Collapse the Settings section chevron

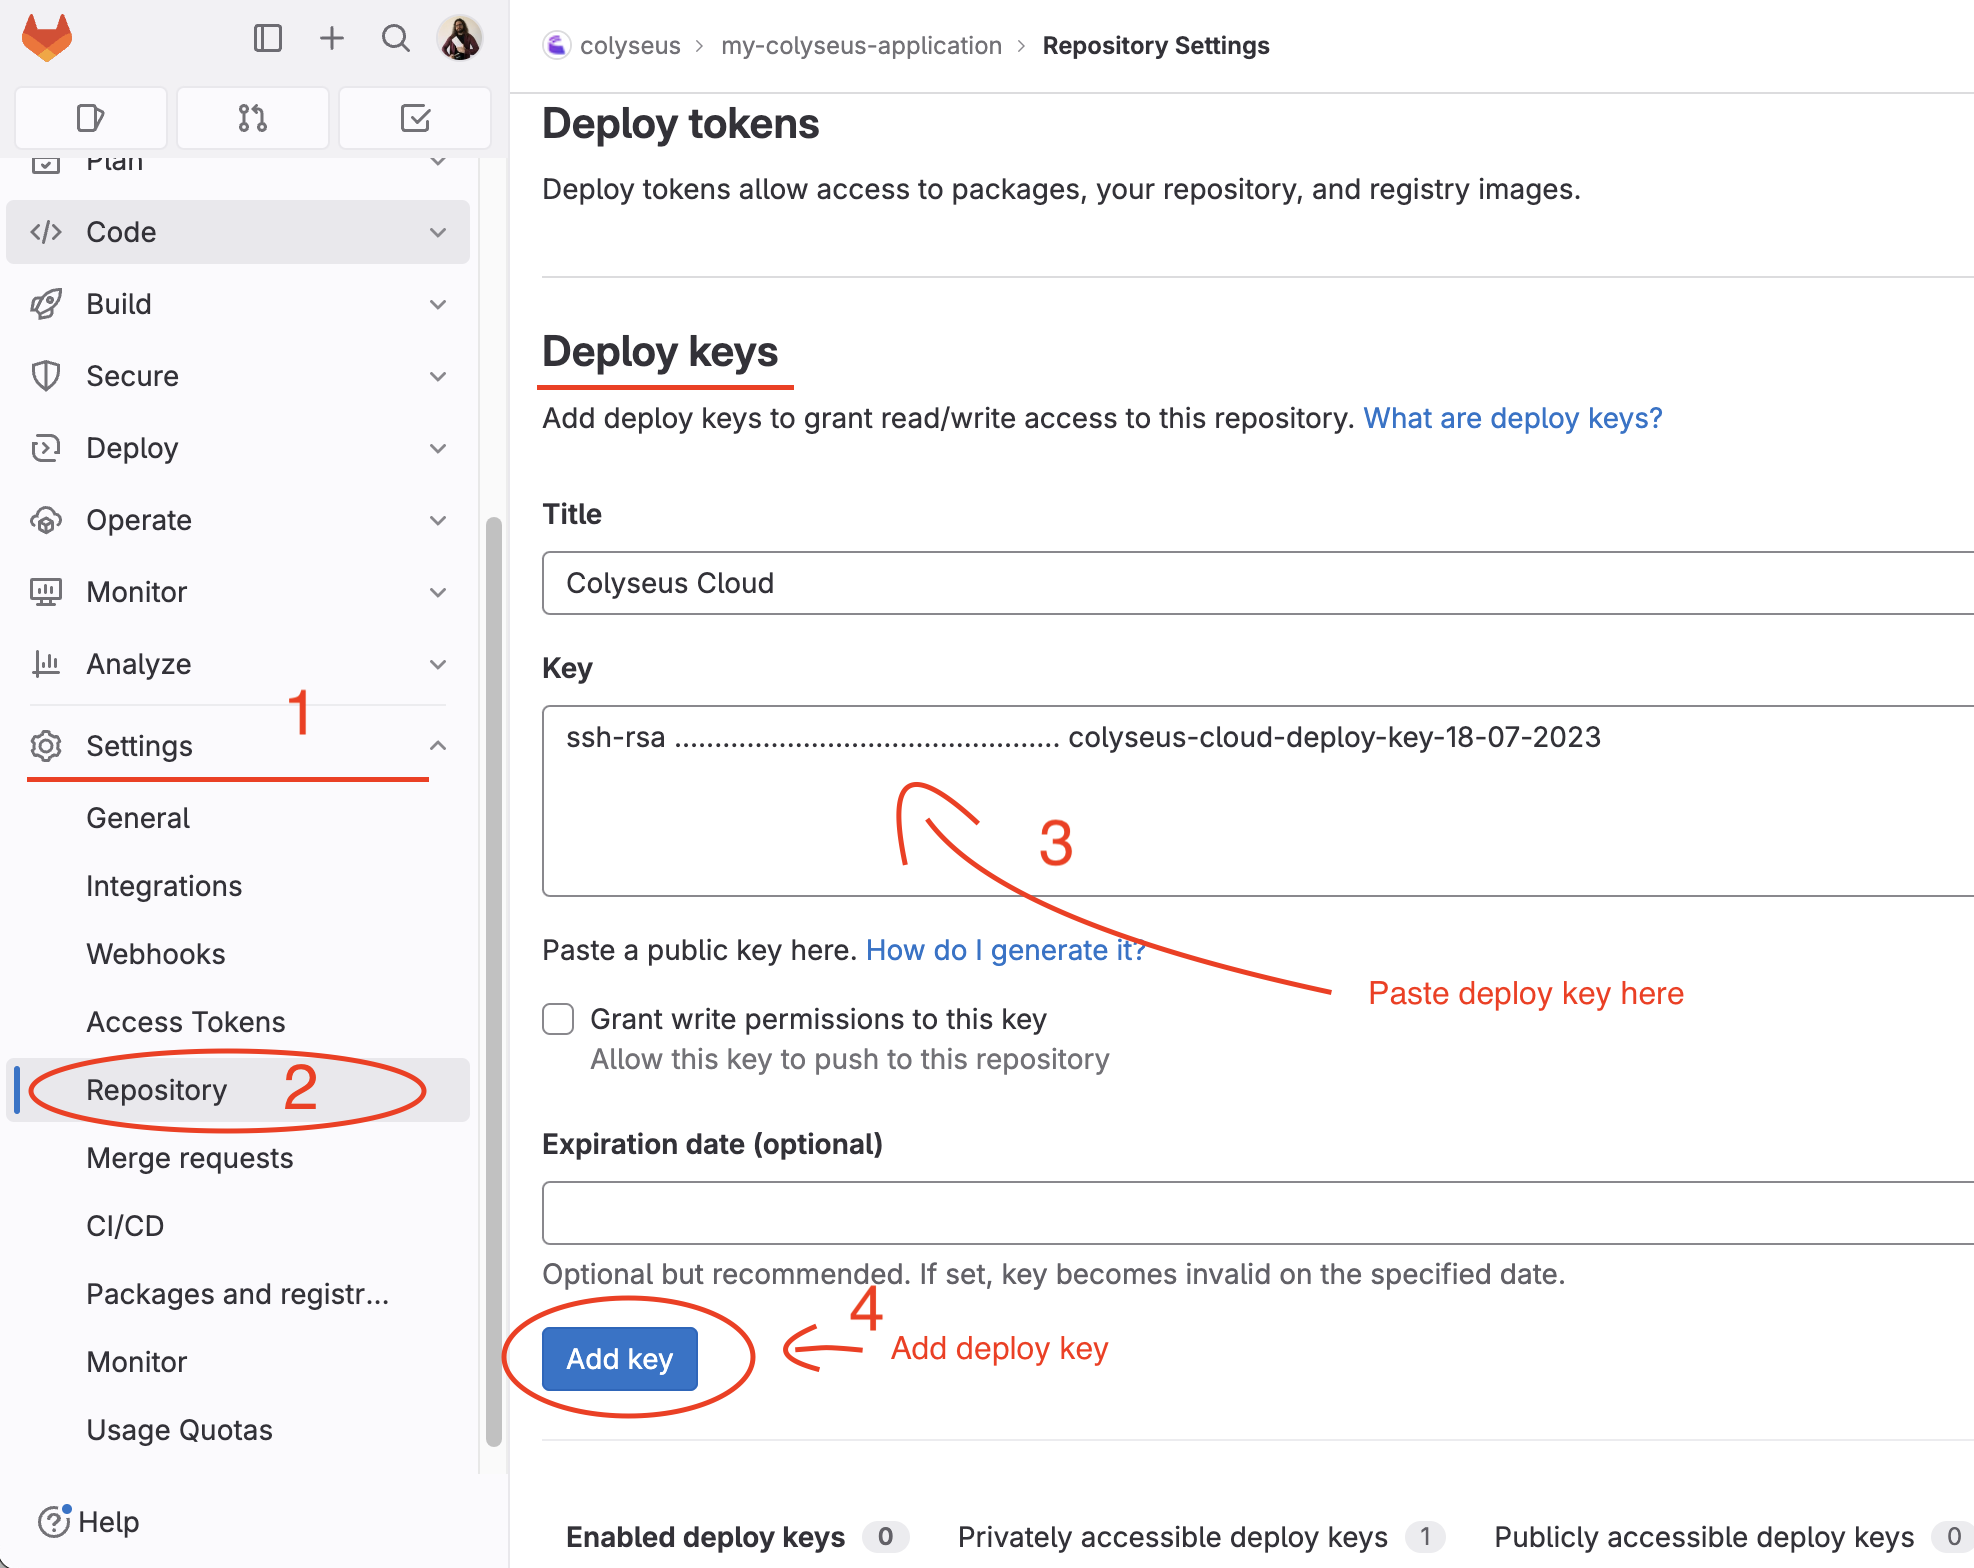click(x=438, y=746)
